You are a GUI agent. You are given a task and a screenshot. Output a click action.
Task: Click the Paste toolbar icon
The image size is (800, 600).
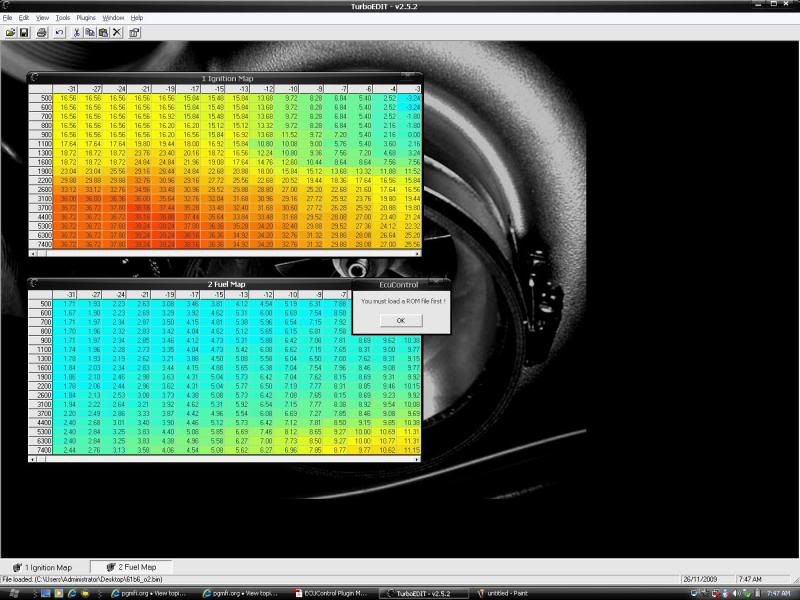pos(103,33)
